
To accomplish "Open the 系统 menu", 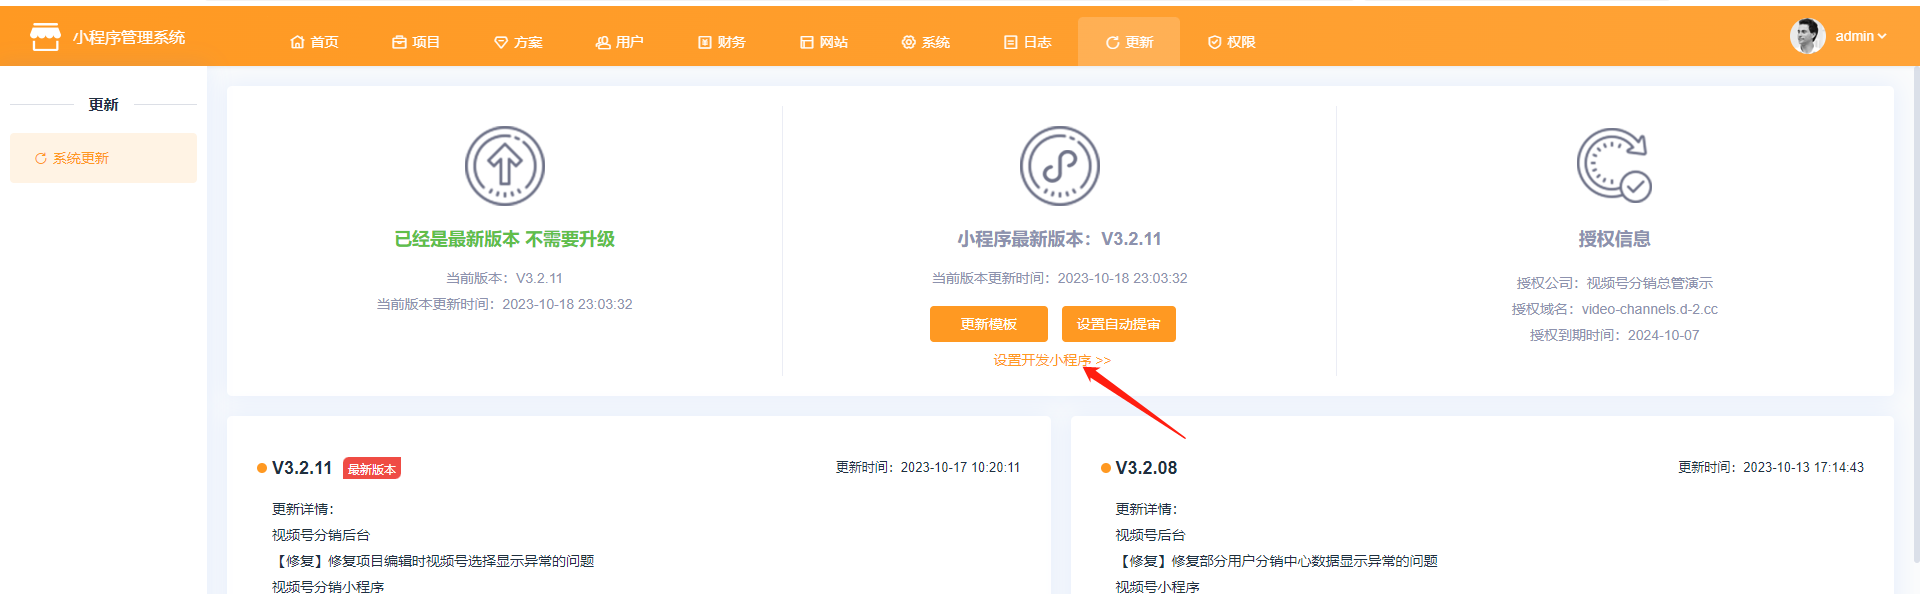I will (x=926, y=42).
